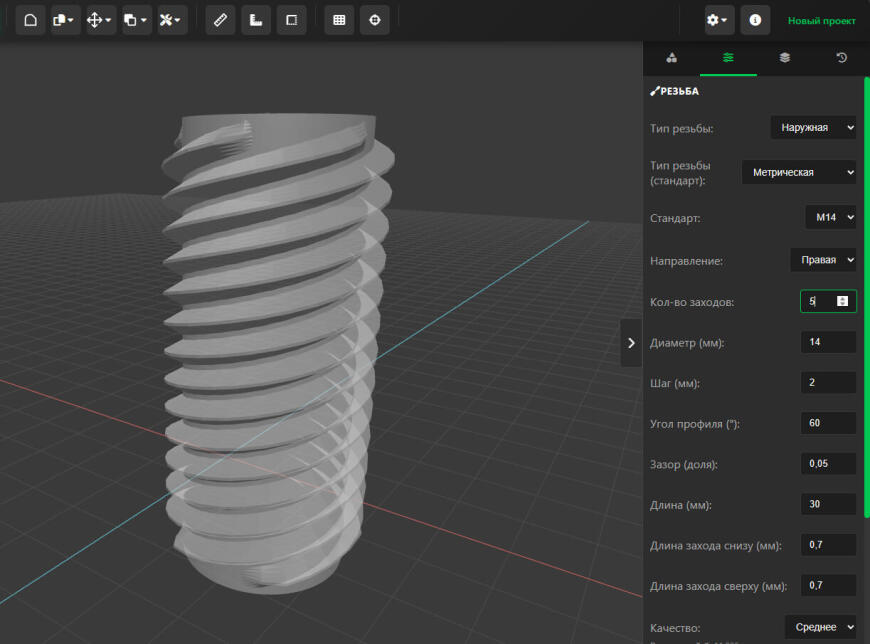Click the Направление label
This screenshot has width=870, height=644.
(686, 261)
